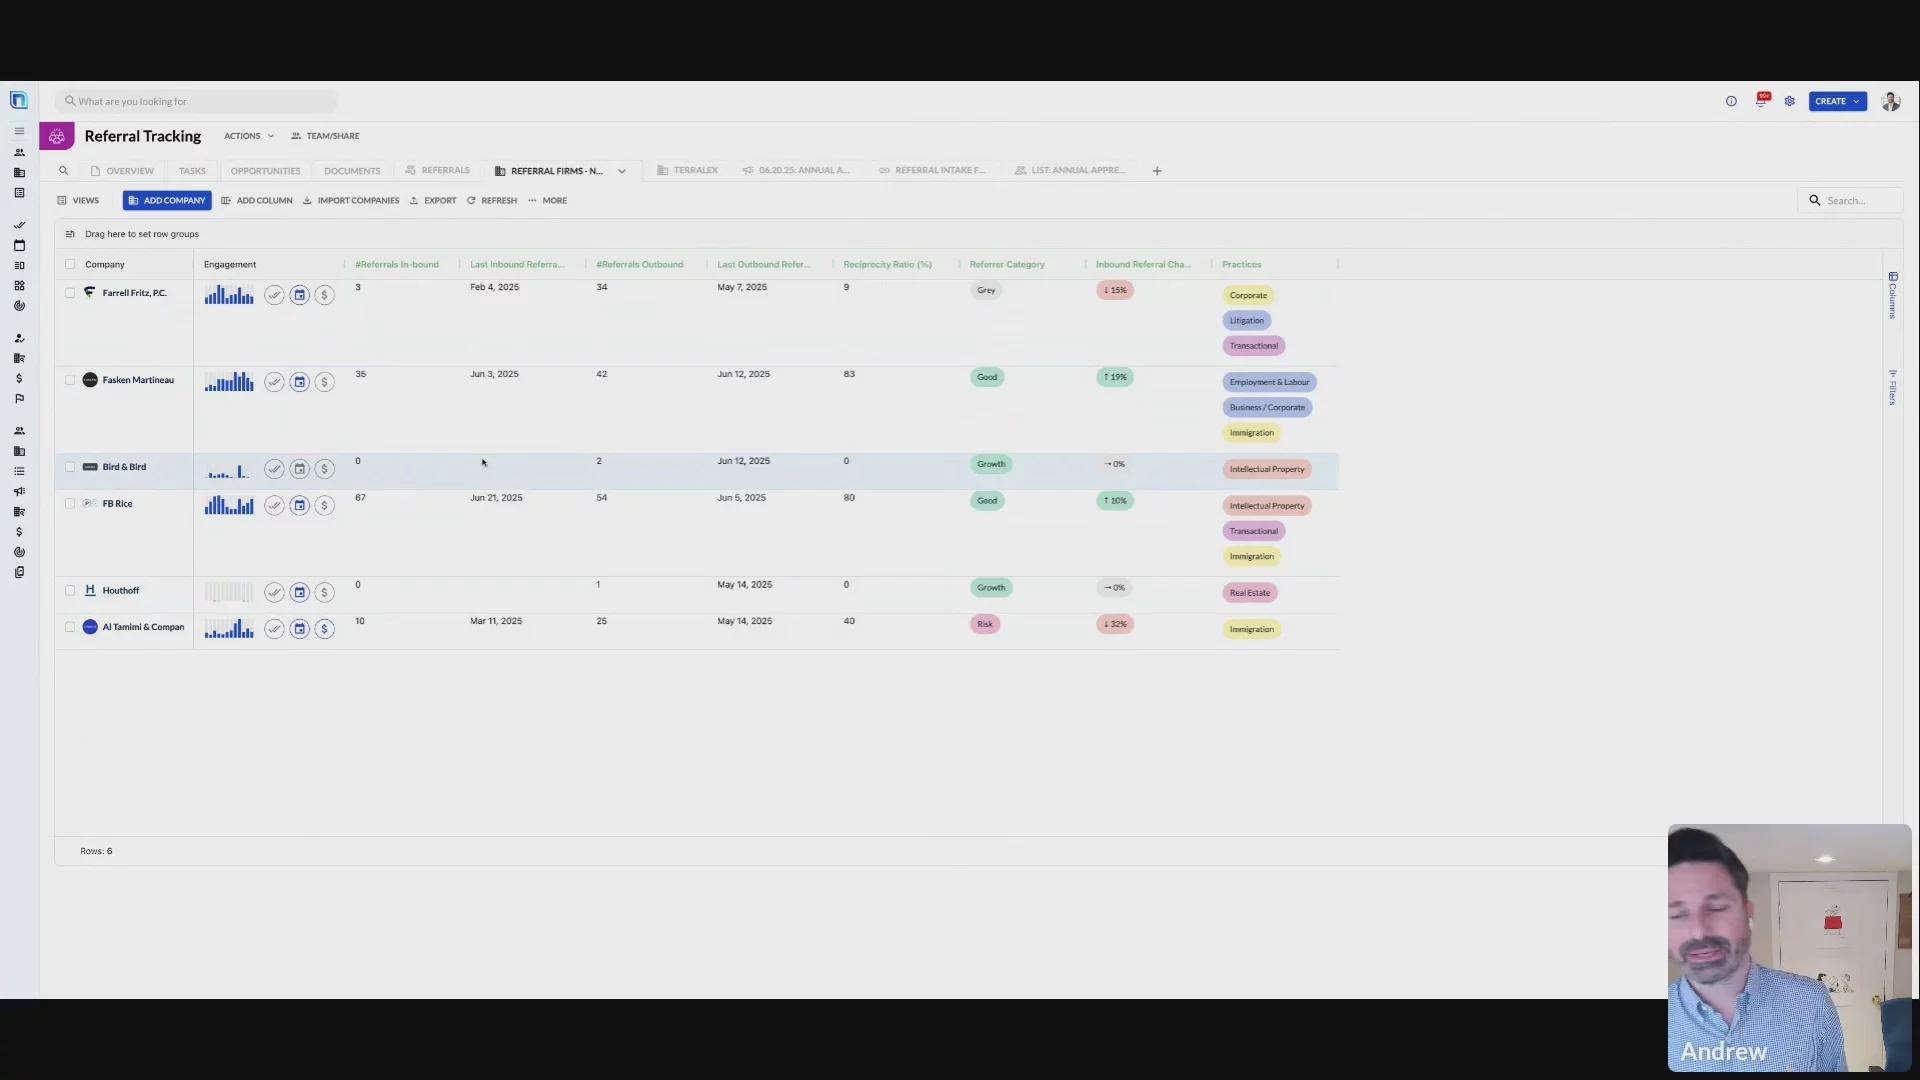
Task: Click the Referral Tracking workspace icon
Action: pyautogui.click(x=57, y=136)
